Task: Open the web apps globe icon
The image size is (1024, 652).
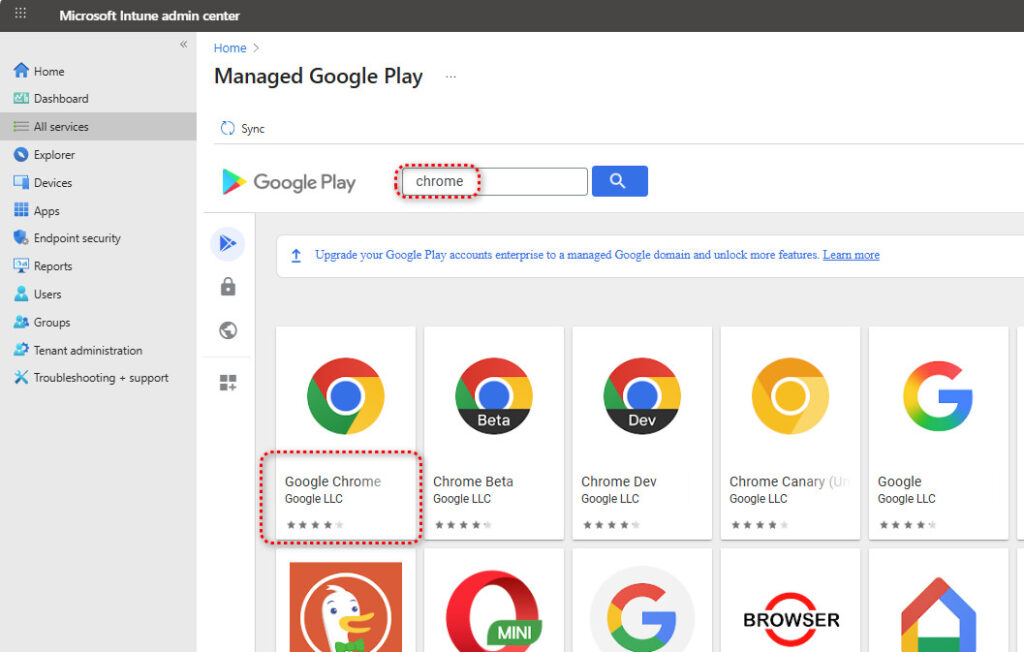Action: click(228, 331)
